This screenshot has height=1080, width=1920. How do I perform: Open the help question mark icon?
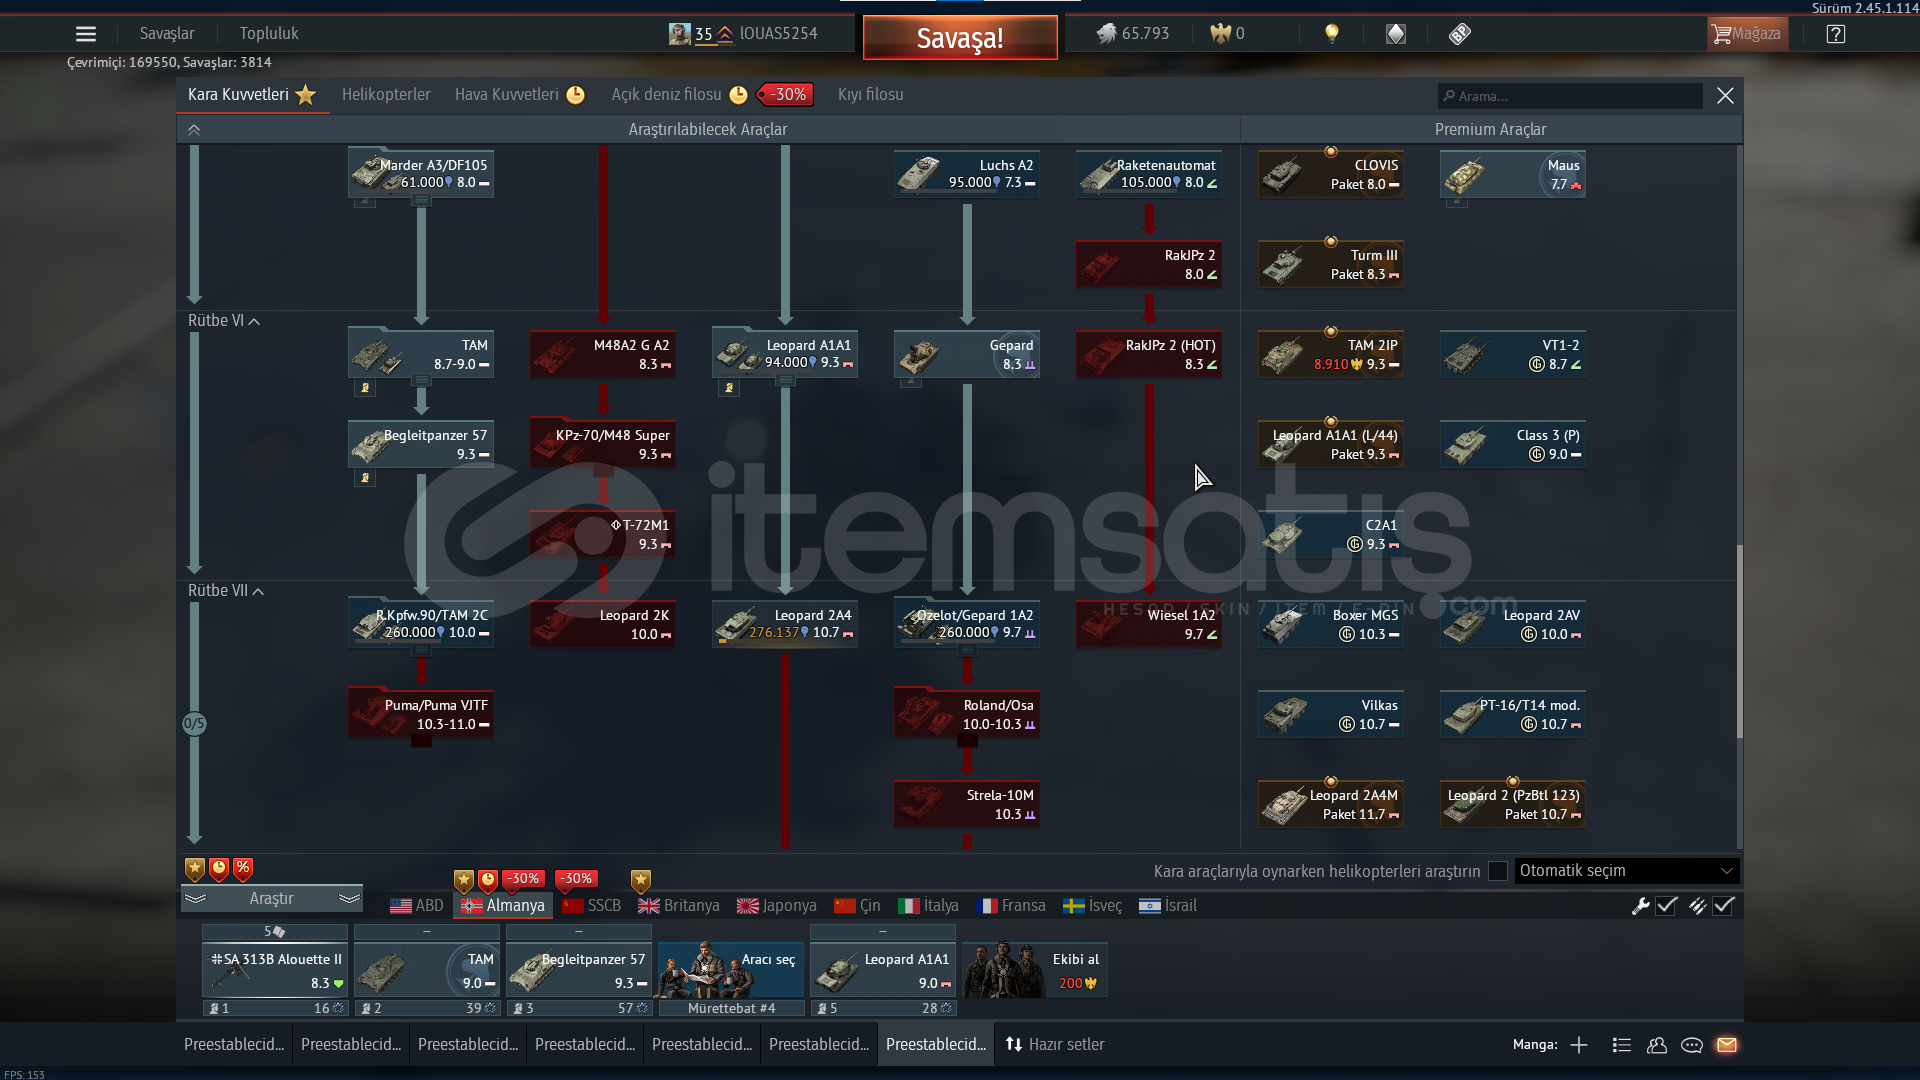1835,34
